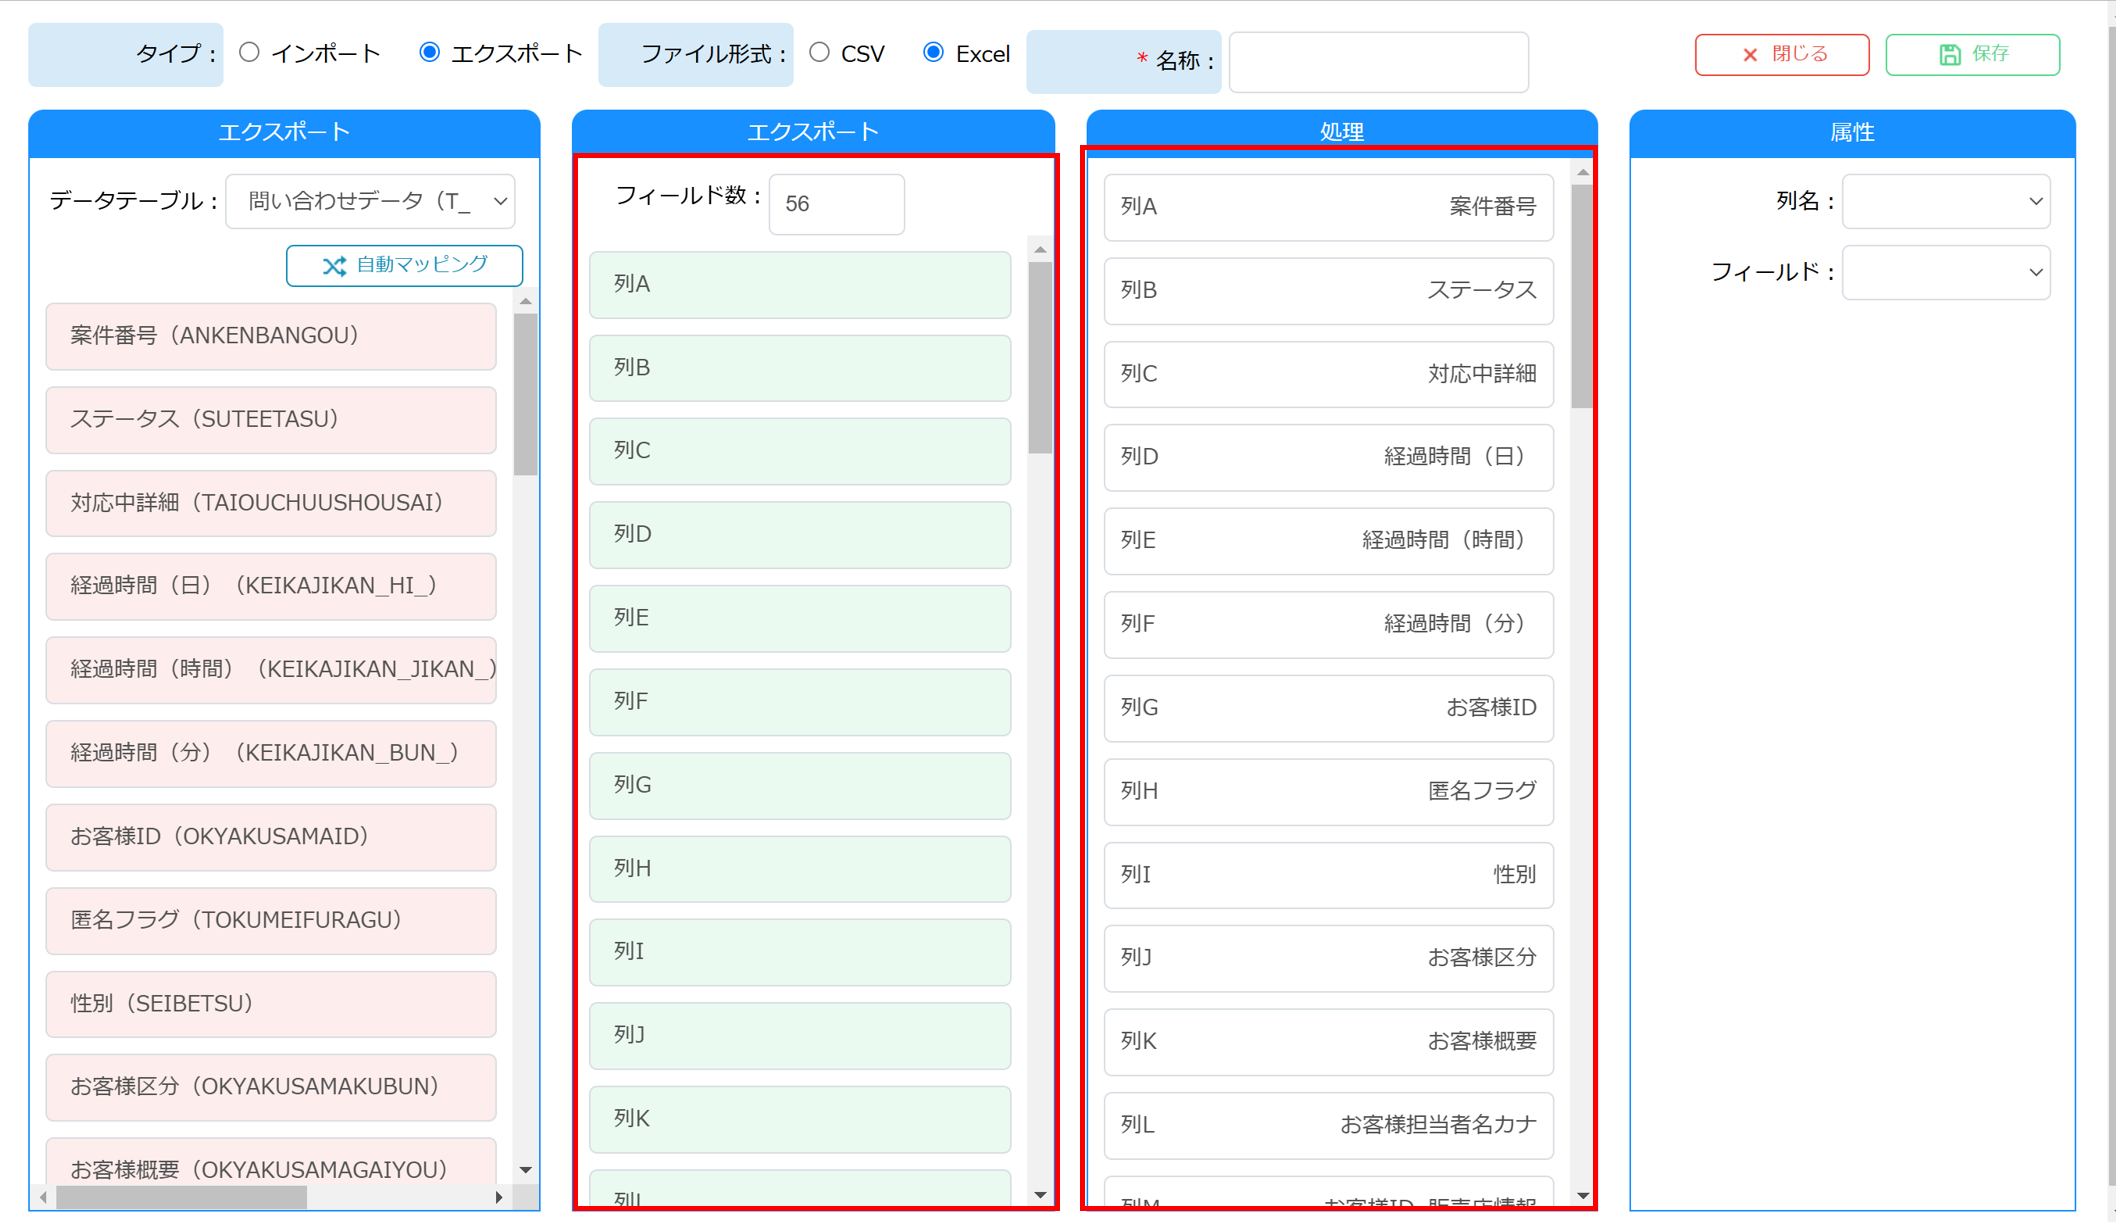Select the 列J お客様区分 mapping row

1328,958
